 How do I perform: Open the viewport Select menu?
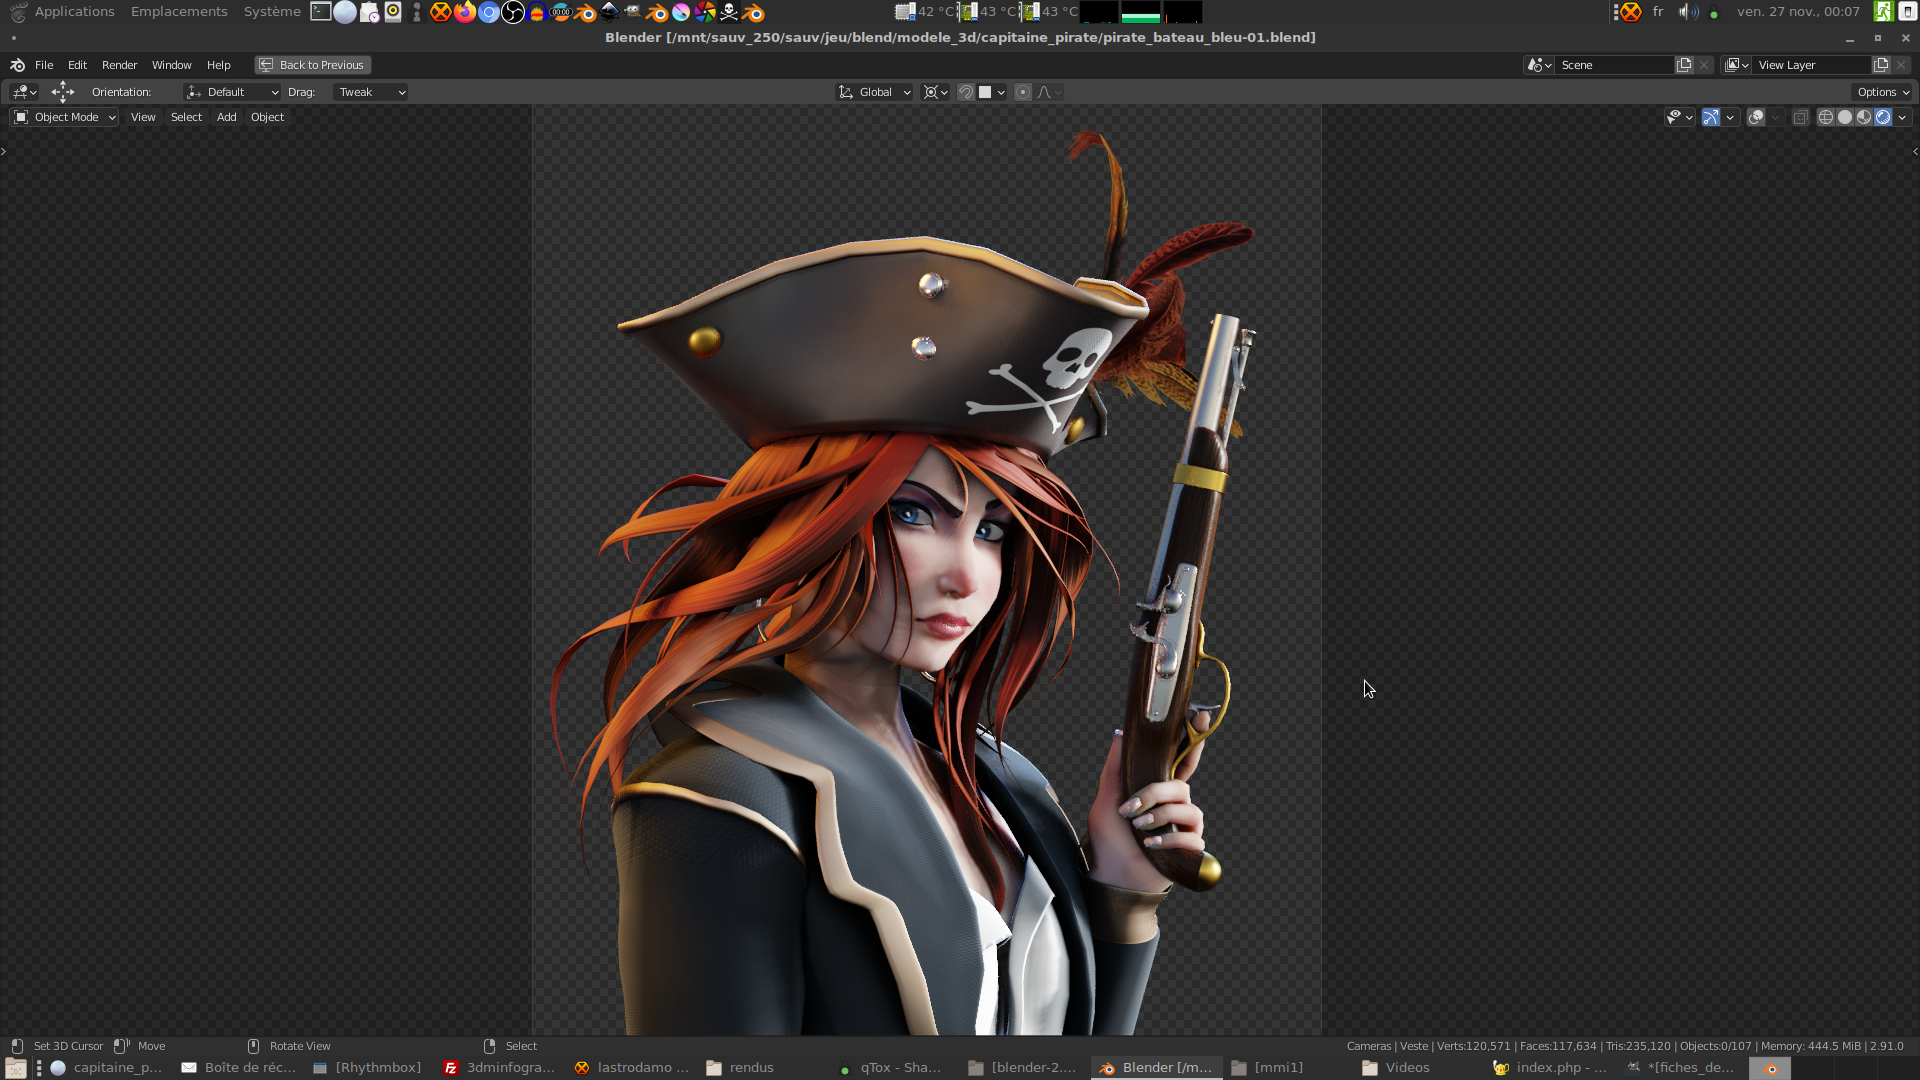[186, 117]
